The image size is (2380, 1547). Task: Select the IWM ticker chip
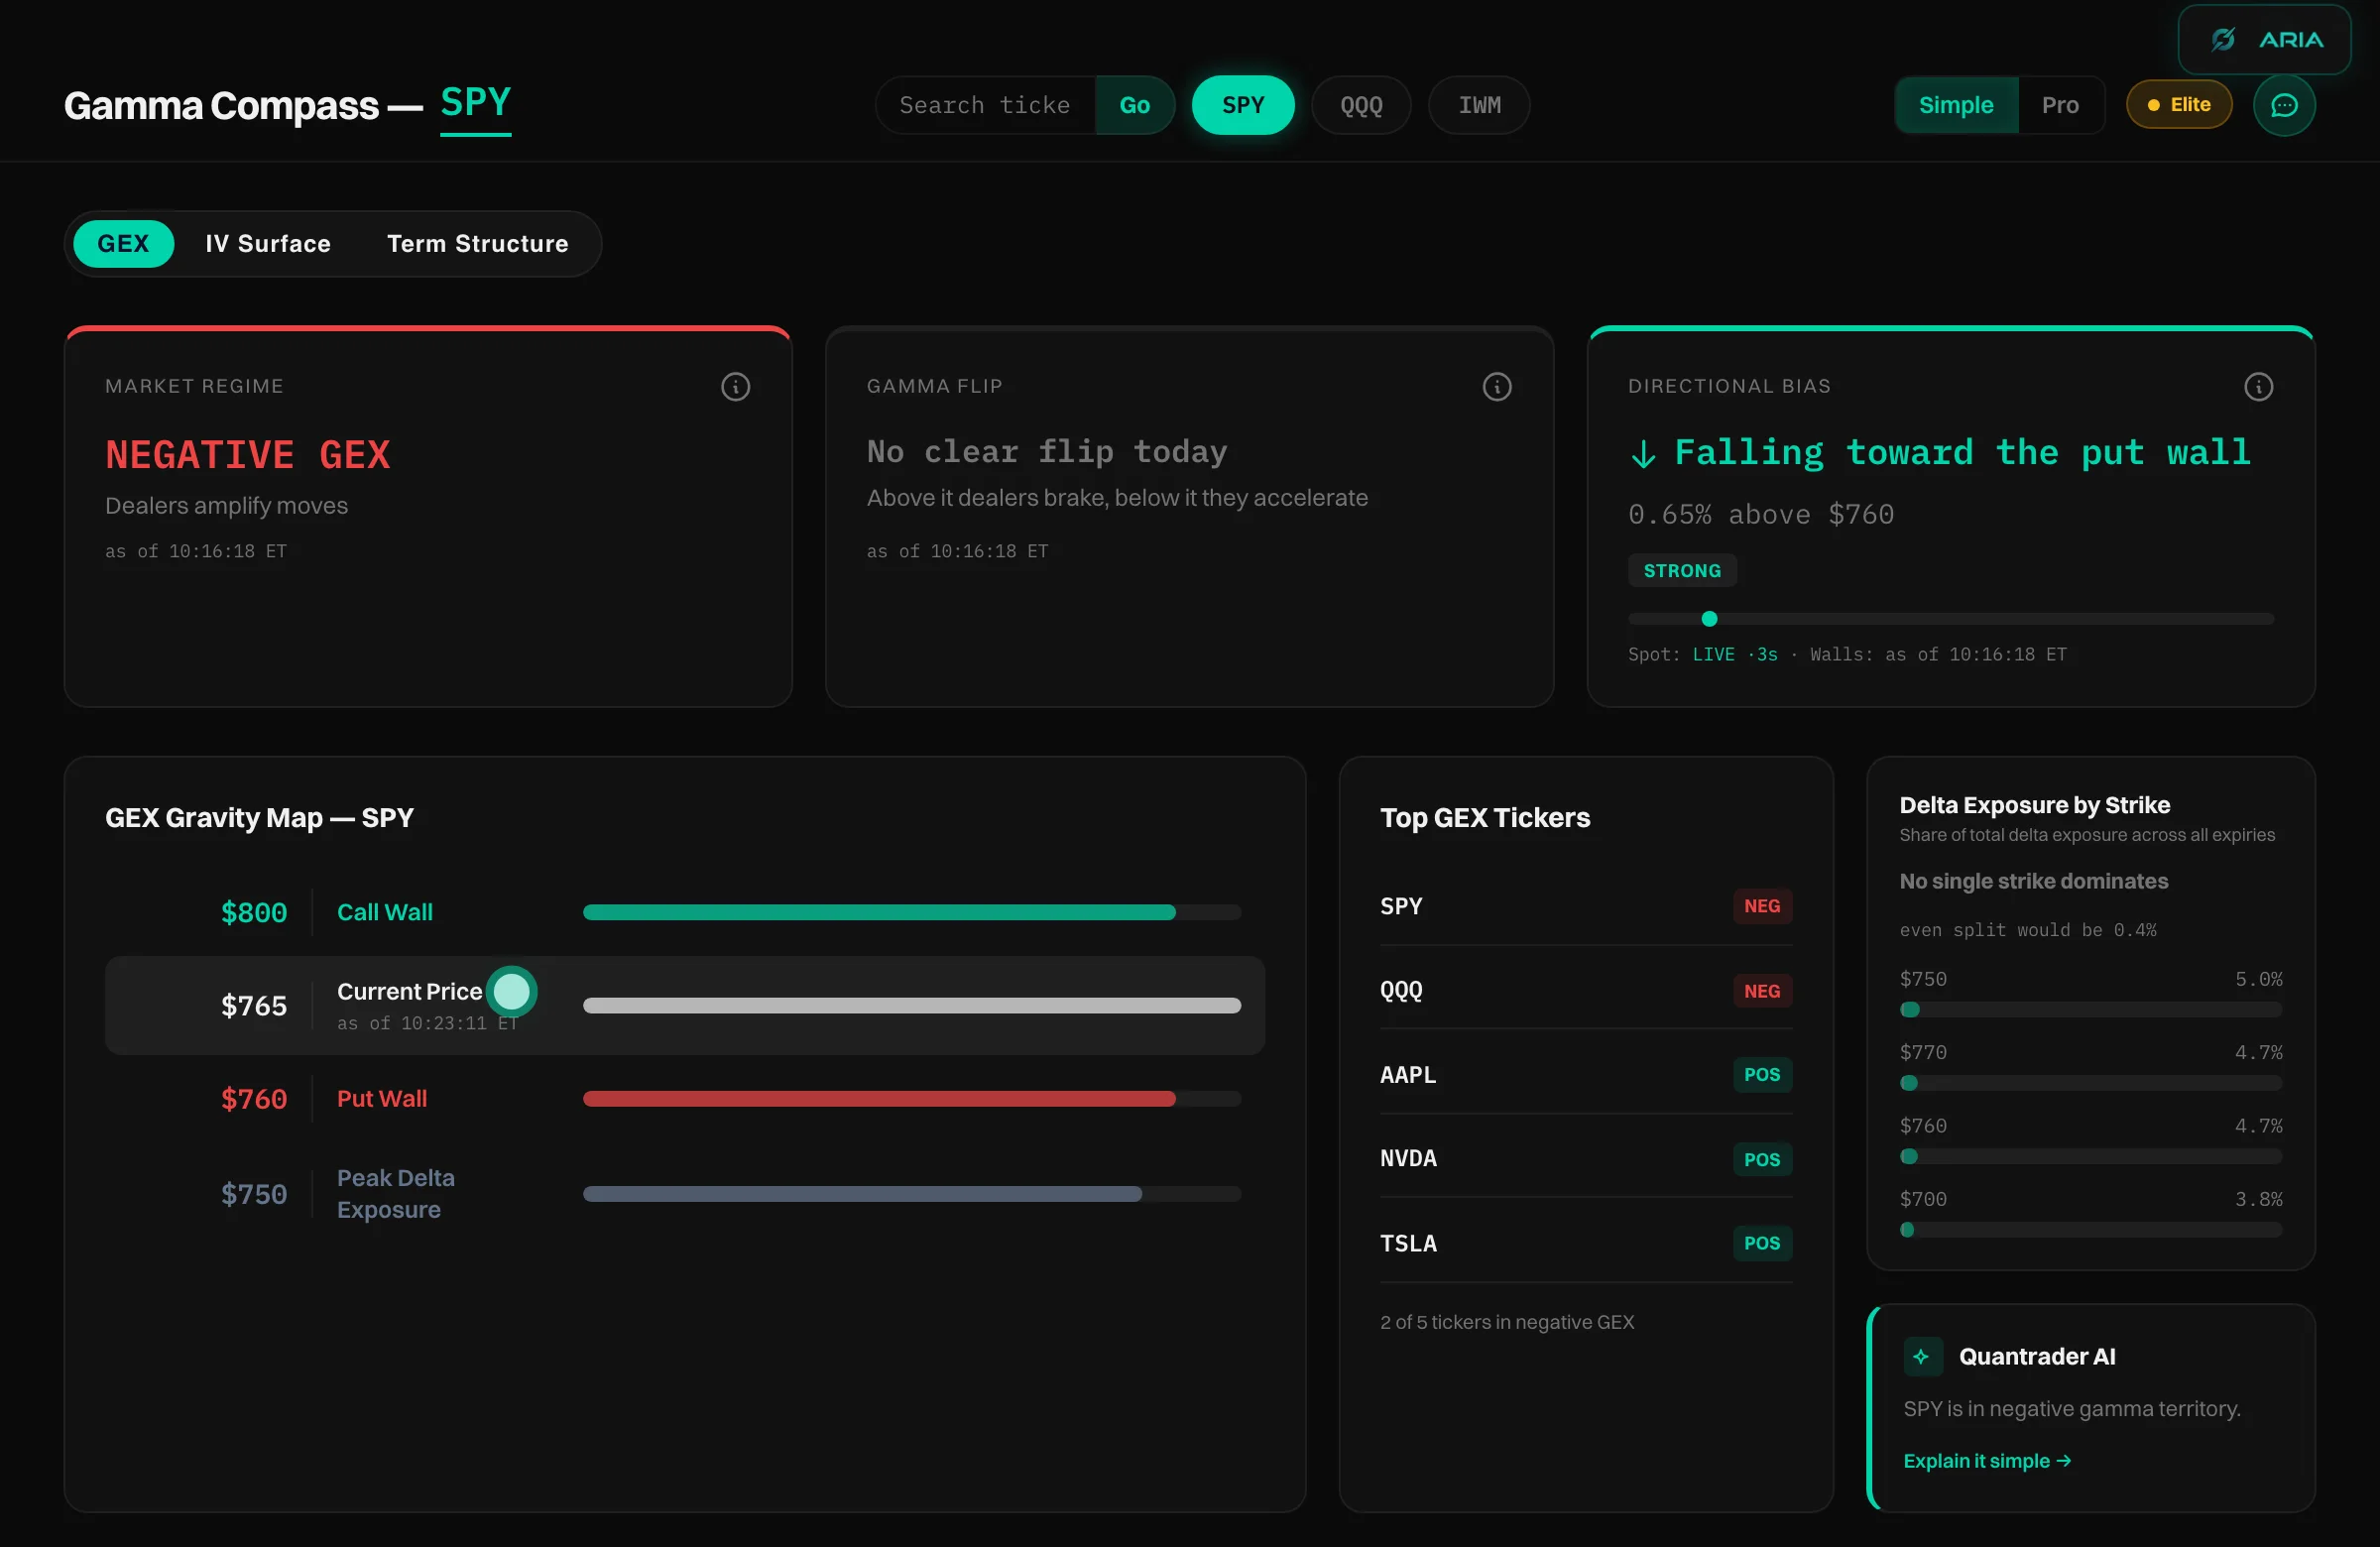(1479, 105)
